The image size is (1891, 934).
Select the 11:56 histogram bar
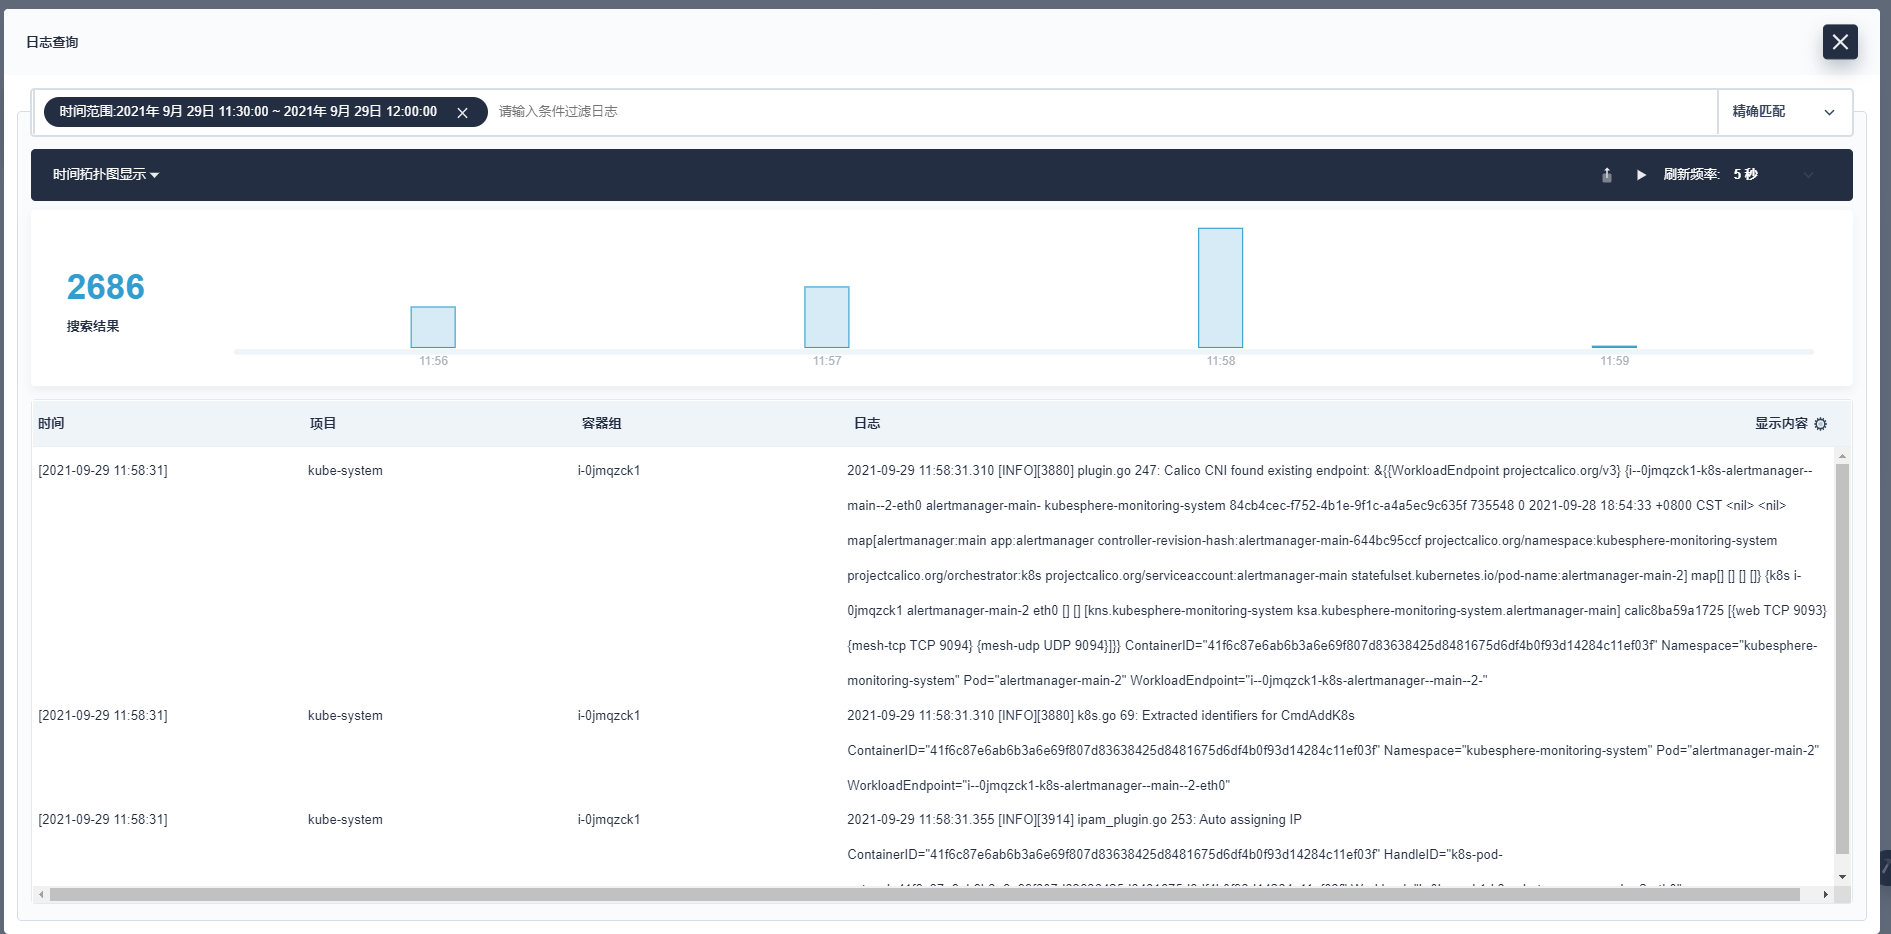point(432,327)
